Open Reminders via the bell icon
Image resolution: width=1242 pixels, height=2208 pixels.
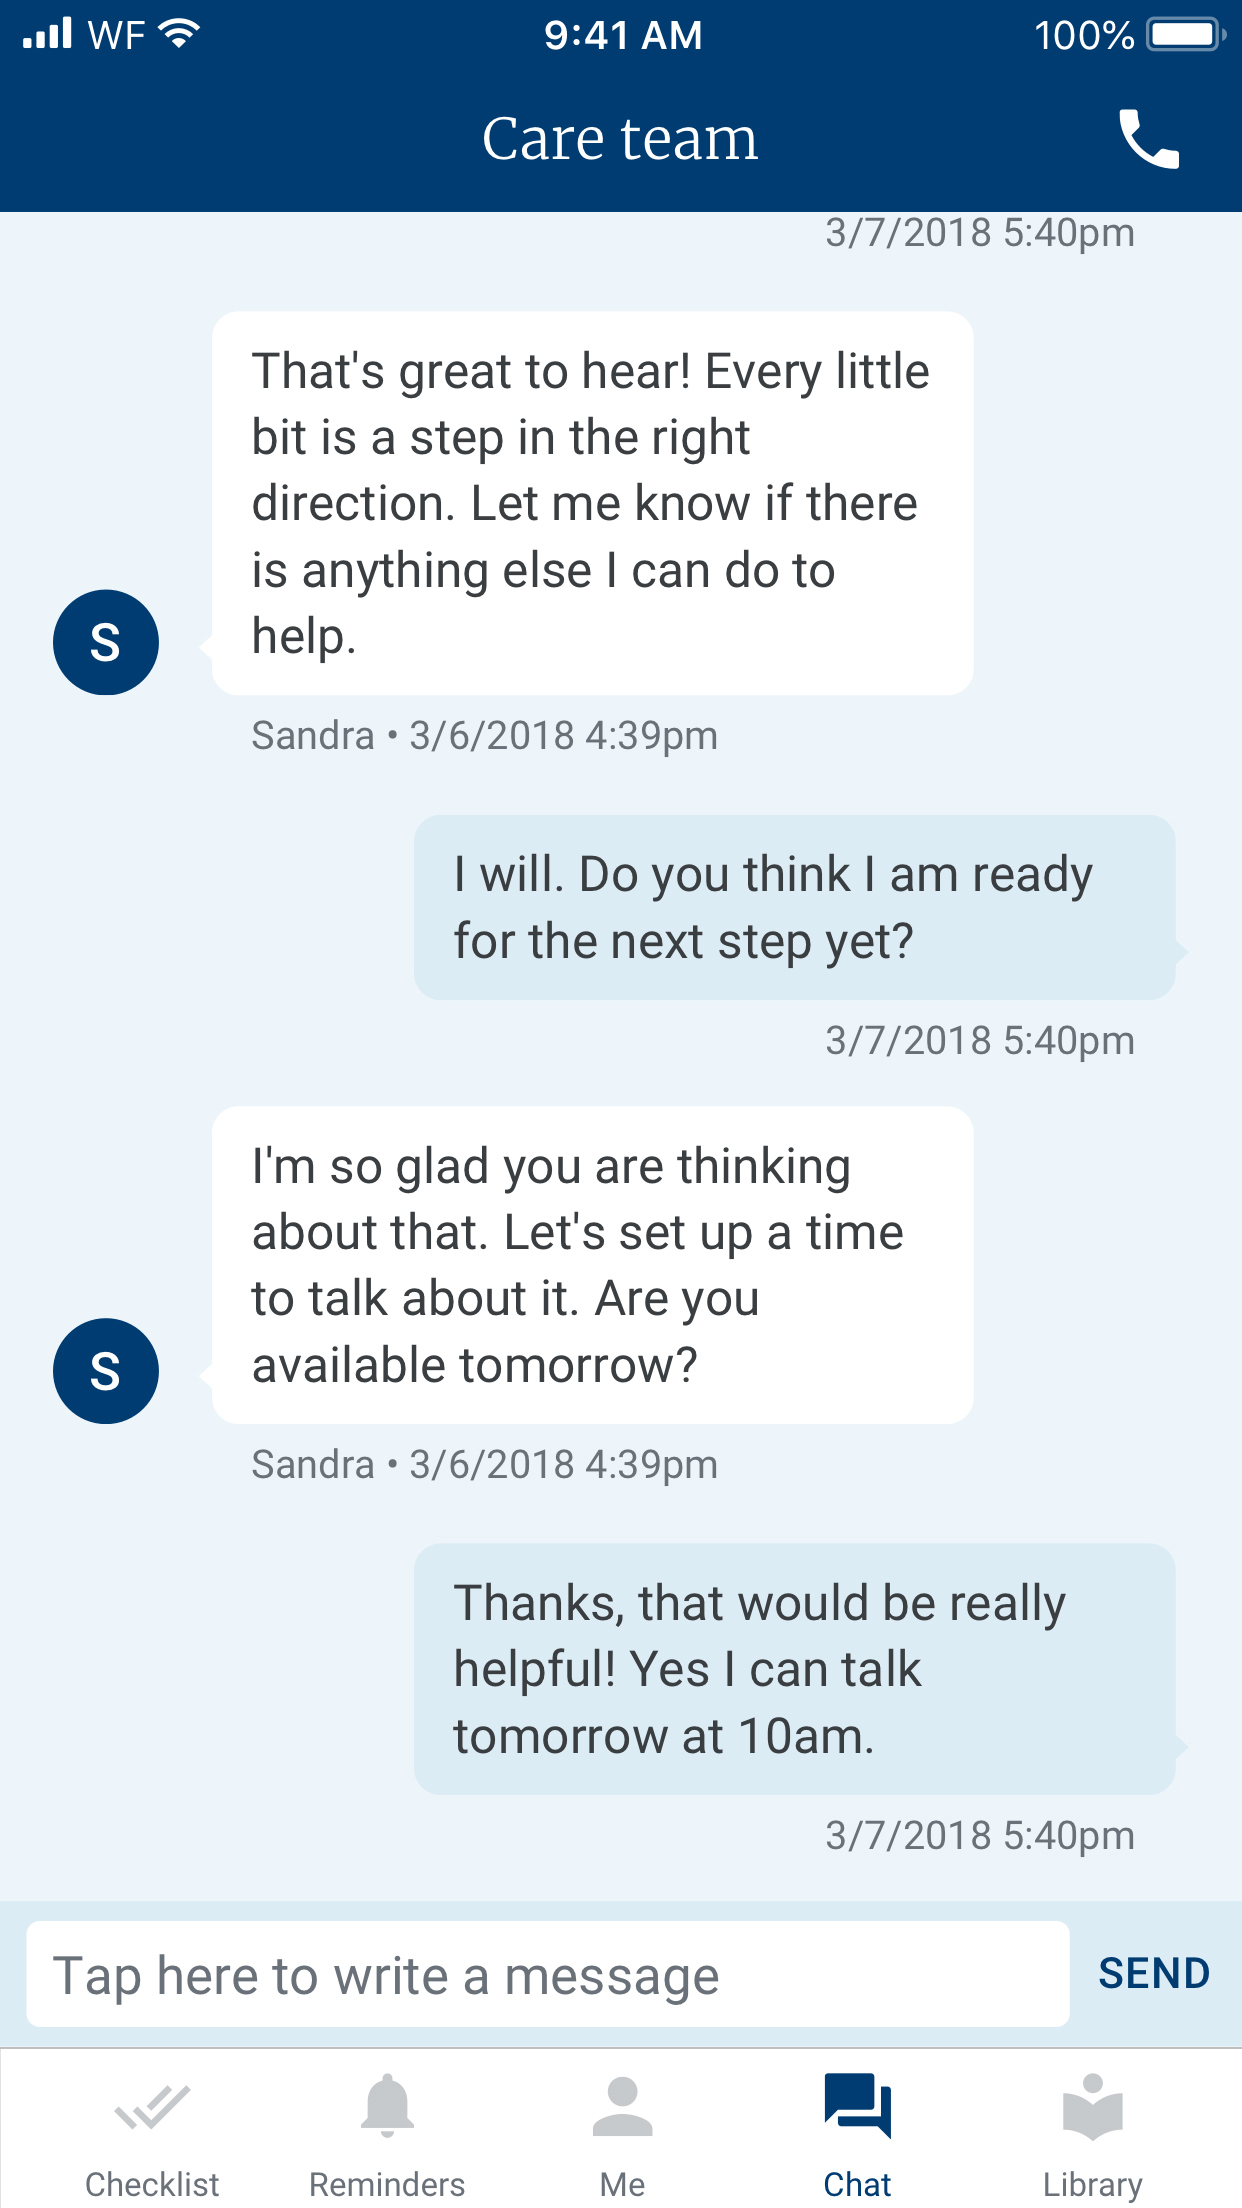click(387, 2105)
